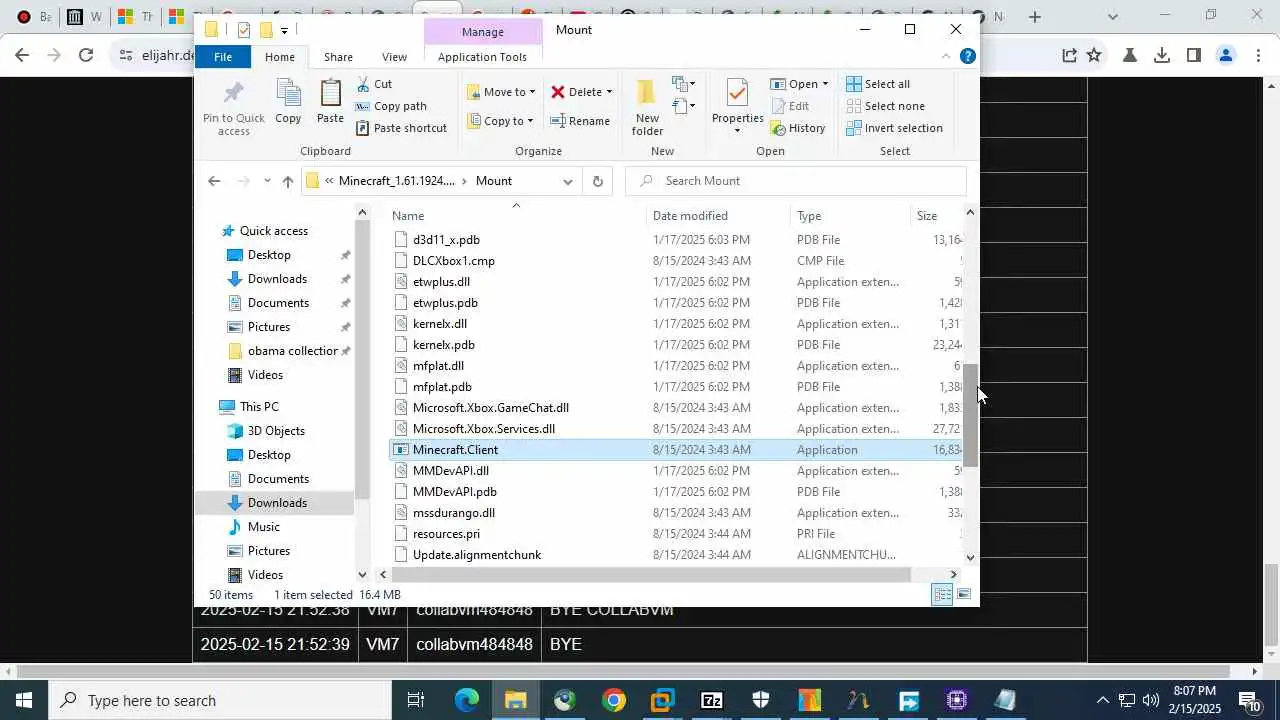Bookmark this page in Chrome

(x=1094, y=56)
